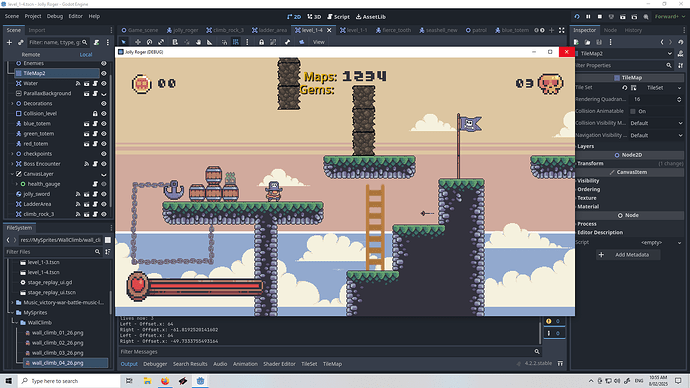Switch to the Script workspace
690x388 pixels.
(338, 17)
